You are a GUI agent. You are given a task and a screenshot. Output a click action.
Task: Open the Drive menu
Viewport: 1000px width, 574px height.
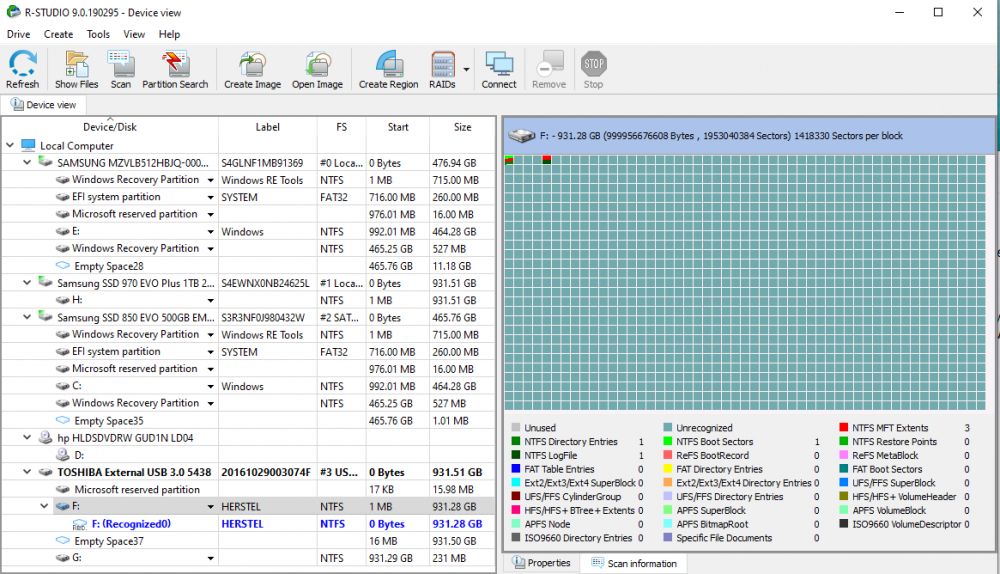point(18,34)
